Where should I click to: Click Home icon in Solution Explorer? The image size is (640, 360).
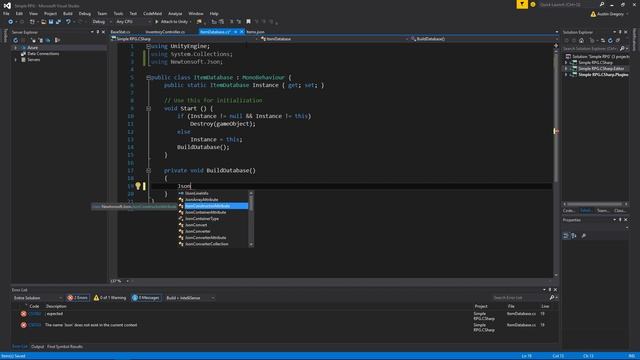(x=581, y=40)
